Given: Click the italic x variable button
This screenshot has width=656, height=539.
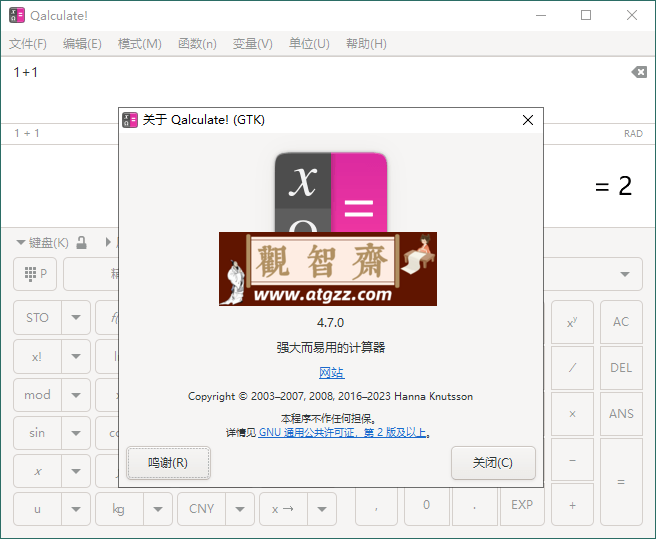Looking at the screenshot, I should 37,471.
